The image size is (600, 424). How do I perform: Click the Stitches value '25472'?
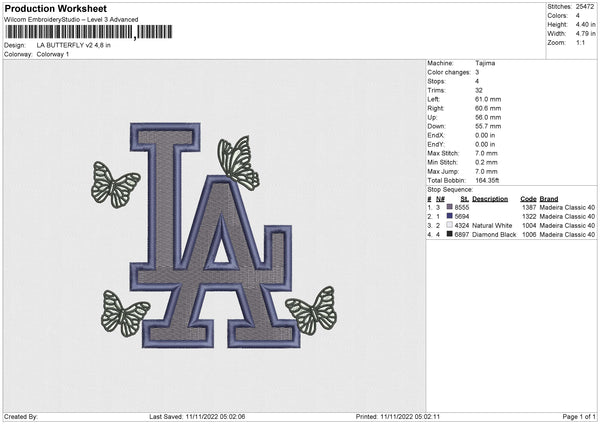tap(585, 7)
